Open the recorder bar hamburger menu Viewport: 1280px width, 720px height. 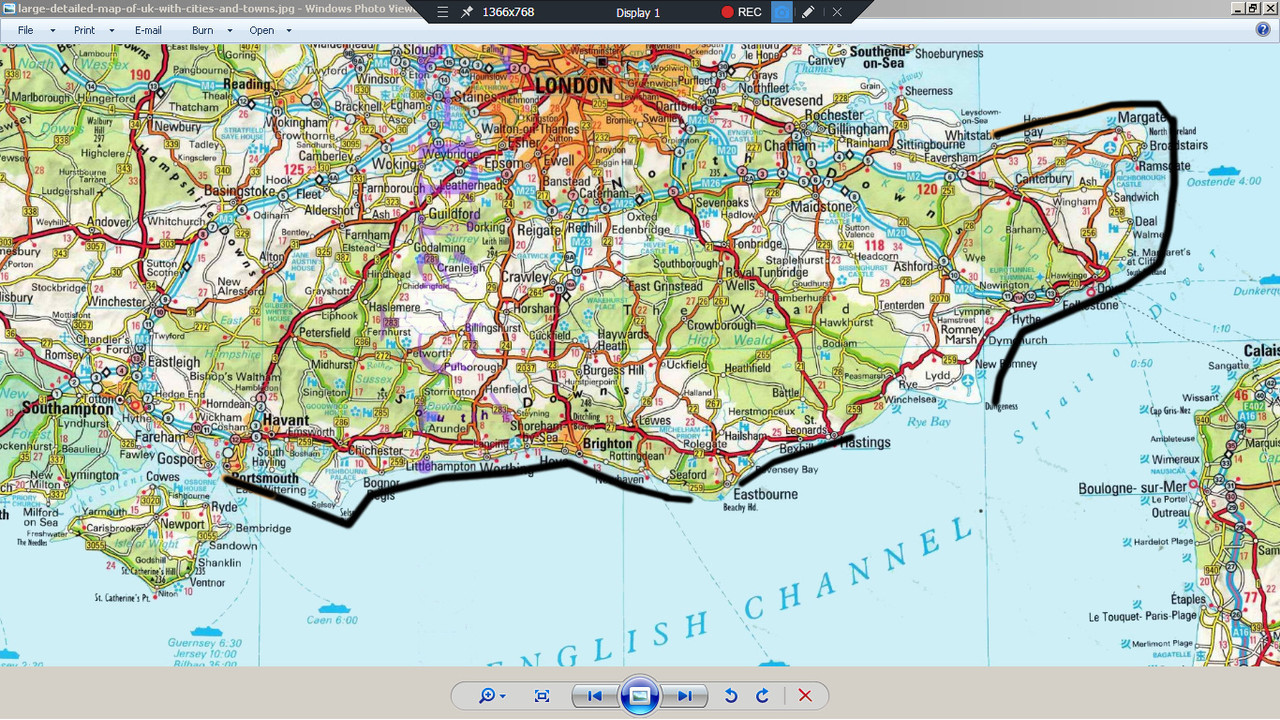(x=443, y=12)
